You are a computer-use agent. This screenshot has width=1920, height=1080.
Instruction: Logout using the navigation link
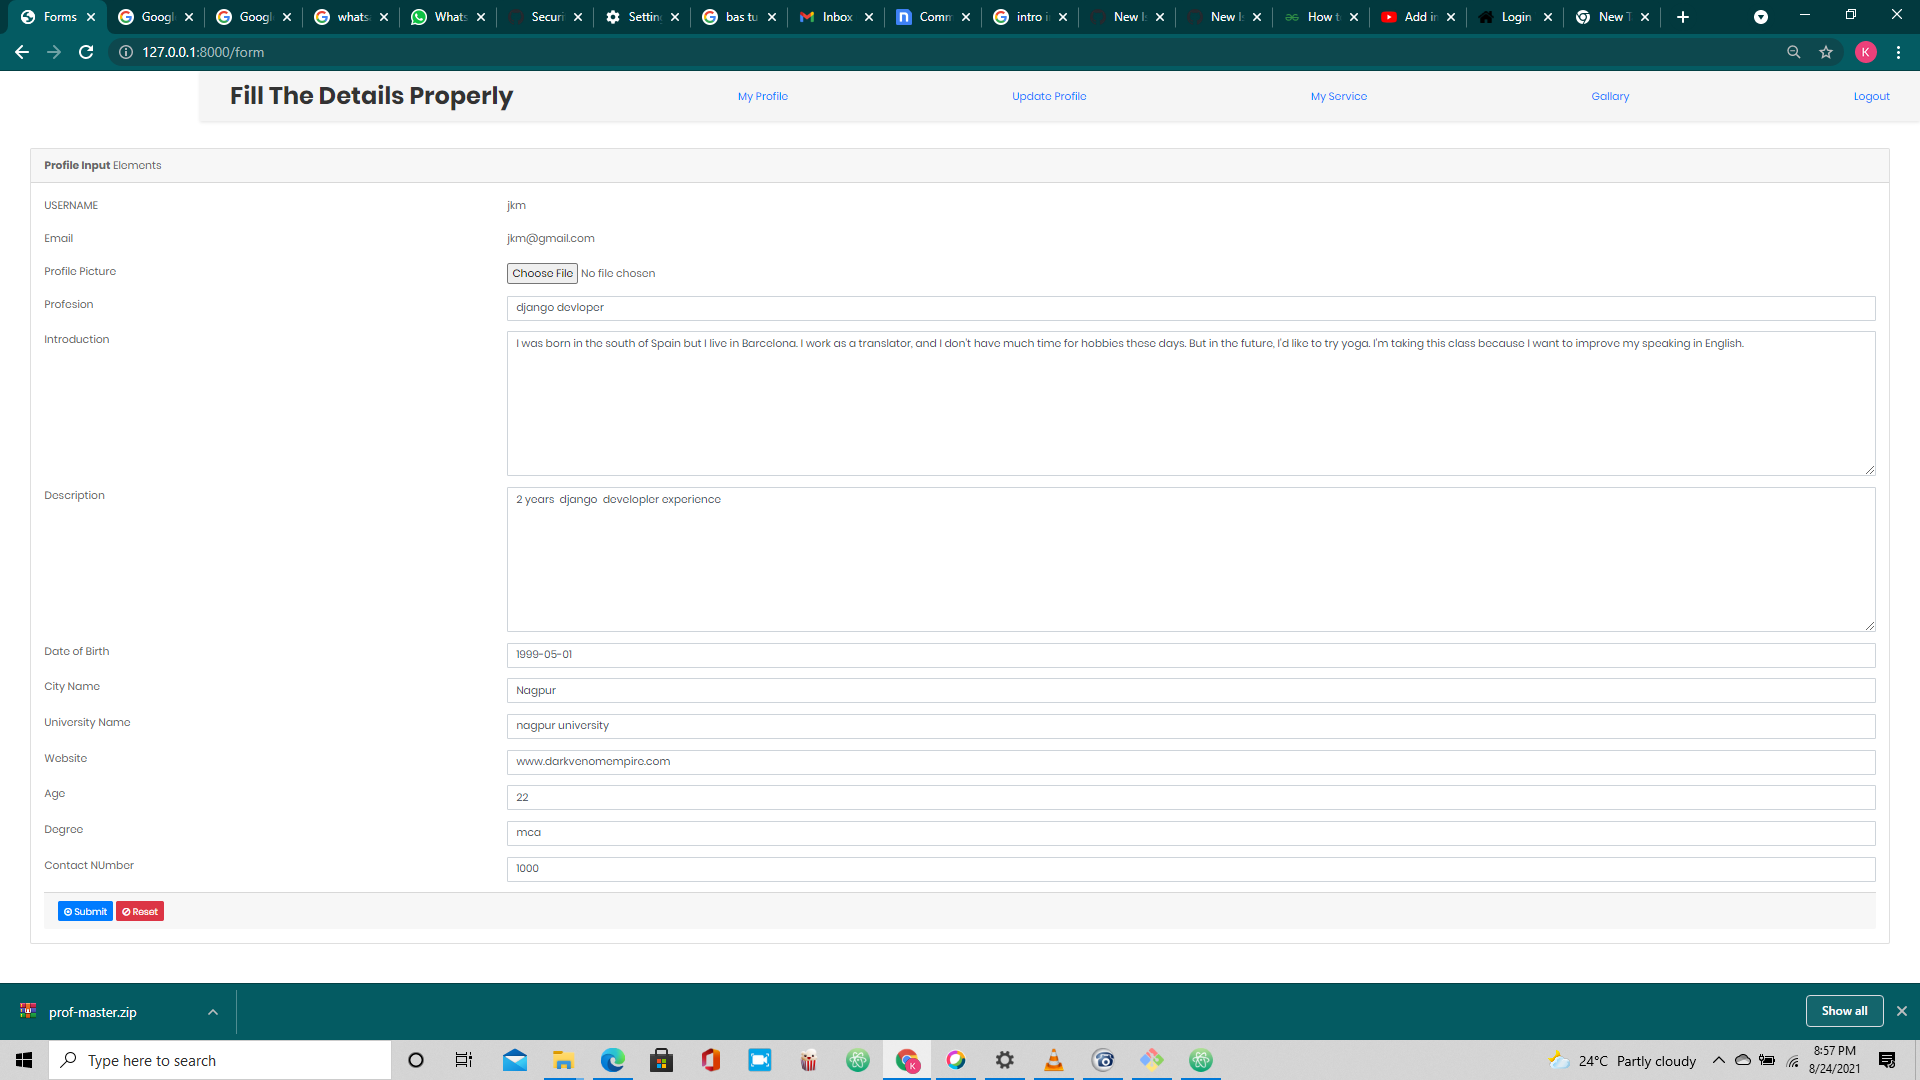(1871, 96)
